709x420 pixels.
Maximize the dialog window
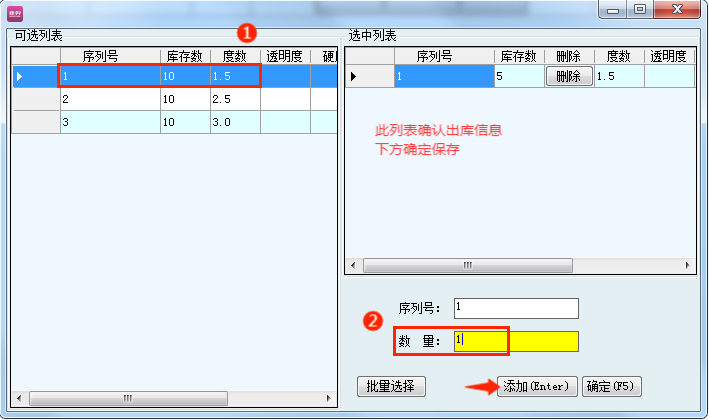pos(638,9)
